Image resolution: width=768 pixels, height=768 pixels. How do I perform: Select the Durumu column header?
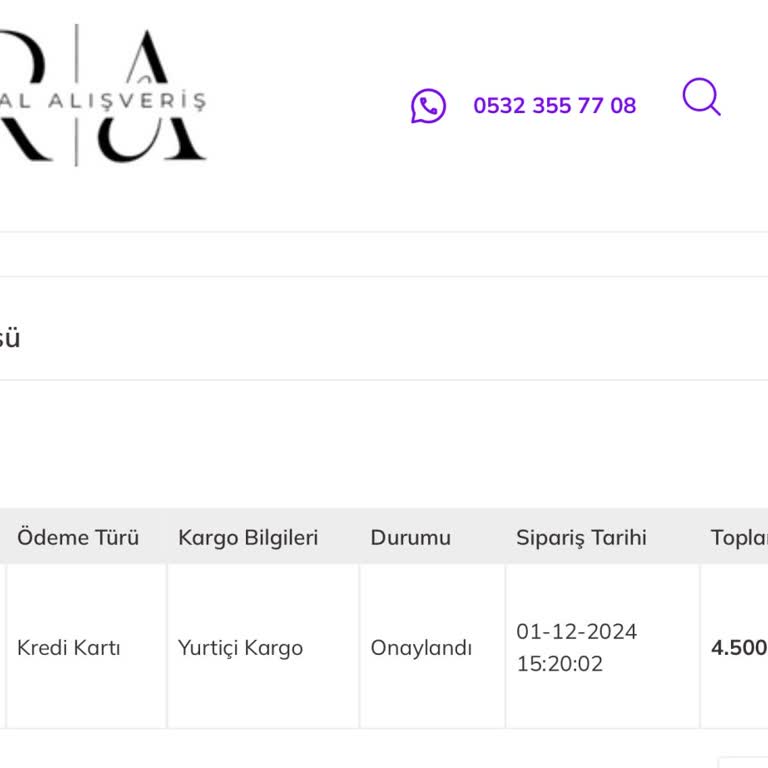coord(410,538)
